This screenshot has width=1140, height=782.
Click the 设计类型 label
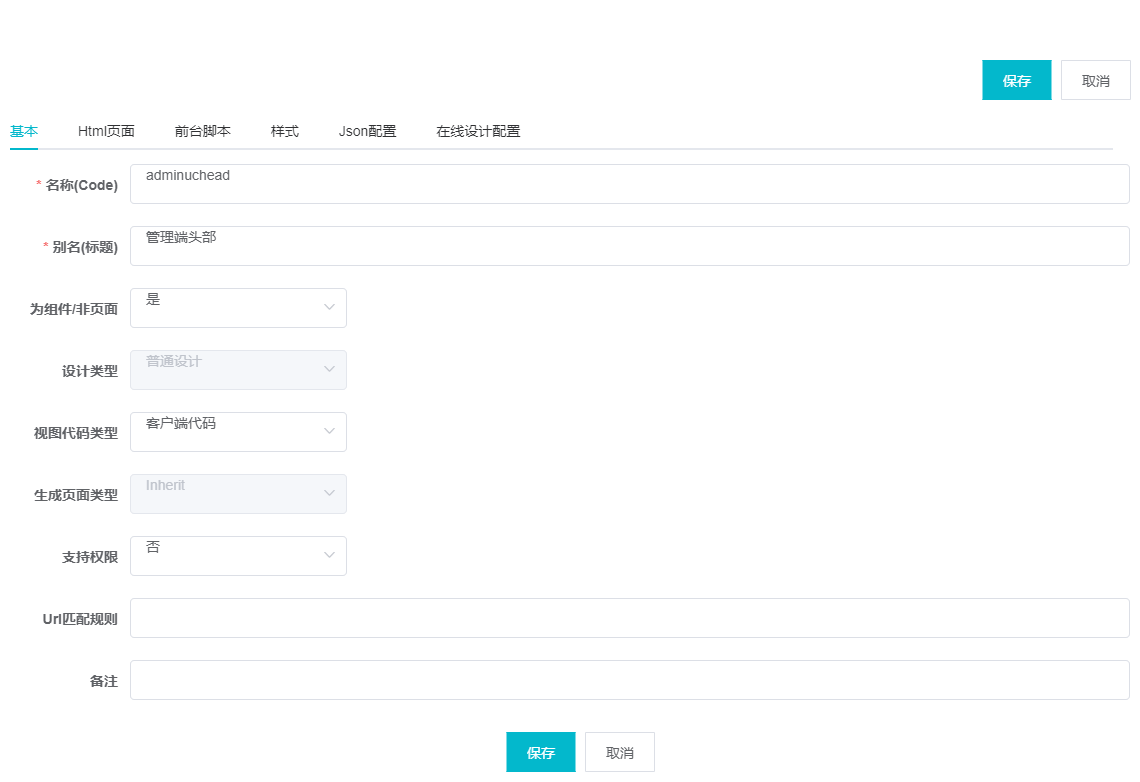pyautogui.click(x=89, y=371)
